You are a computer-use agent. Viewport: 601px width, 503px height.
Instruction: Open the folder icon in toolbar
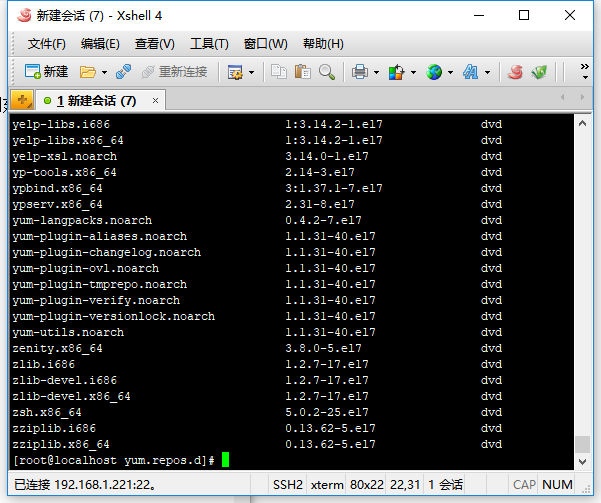(x=87, y=72)
